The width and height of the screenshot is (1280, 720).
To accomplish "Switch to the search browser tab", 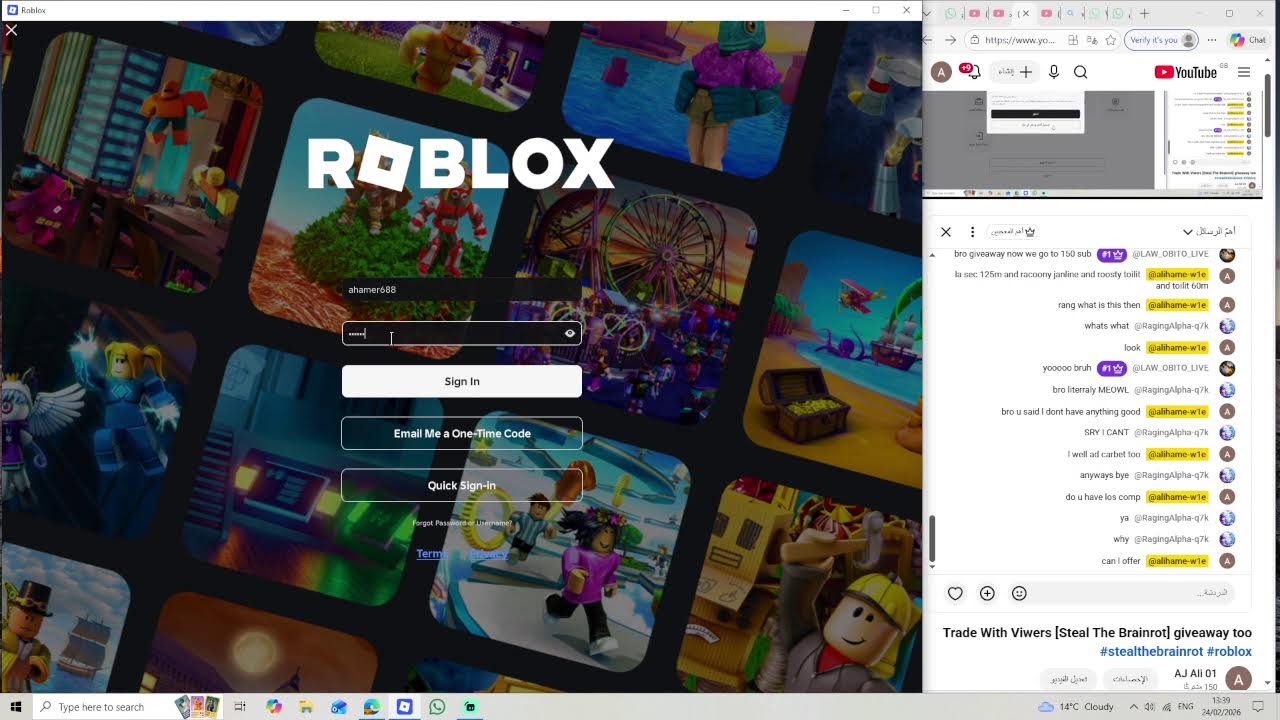I will 1071,13.
